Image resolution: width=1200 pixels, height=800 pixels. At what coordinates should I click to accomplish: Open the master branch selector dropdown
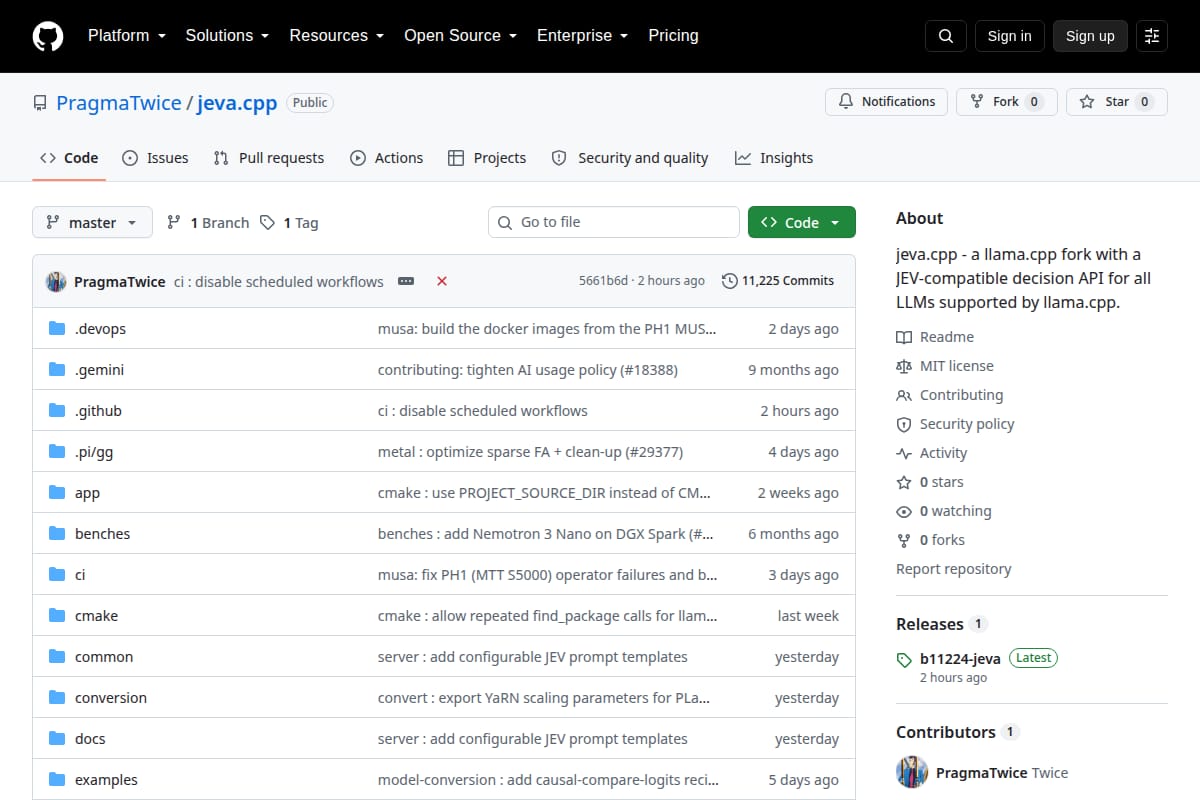(92, 223)
